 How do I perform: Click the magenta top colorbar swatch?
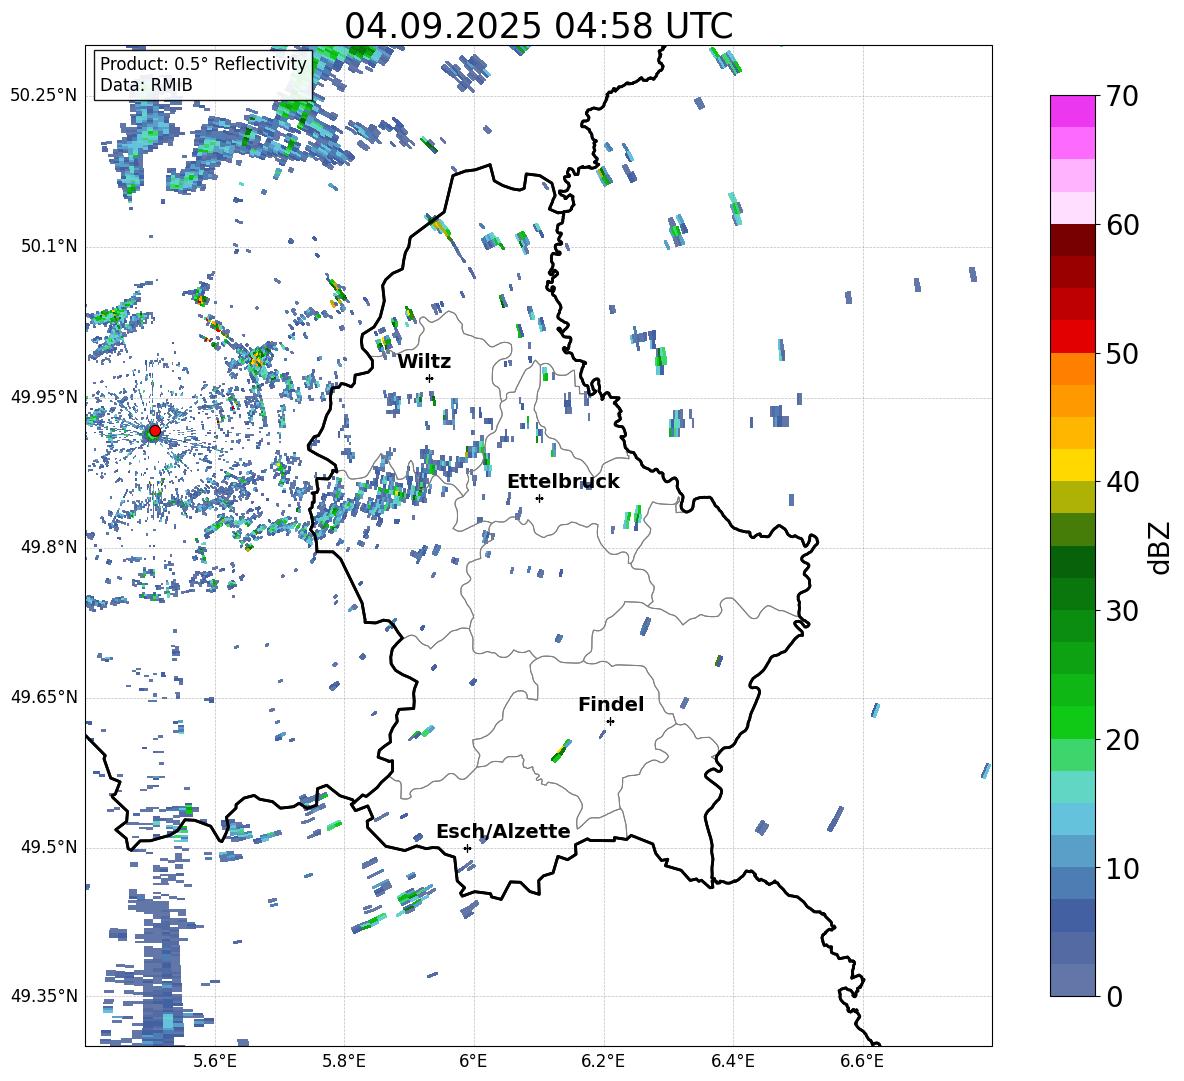pos(1072,112)
